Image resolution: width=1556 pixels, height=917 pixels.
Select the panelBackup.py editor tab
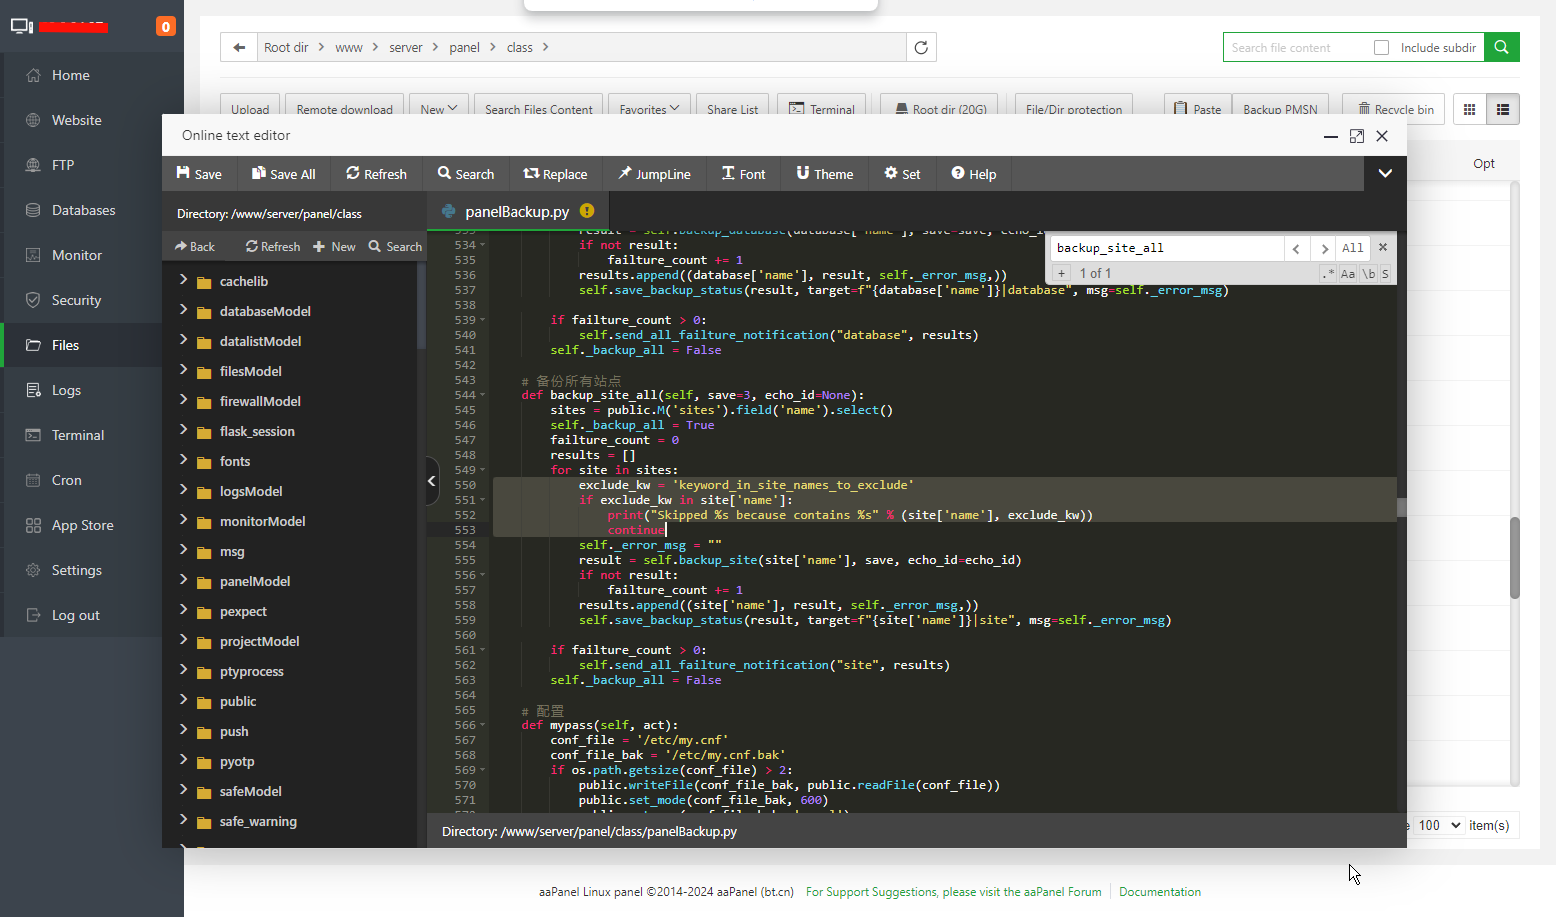coord(516,211)
